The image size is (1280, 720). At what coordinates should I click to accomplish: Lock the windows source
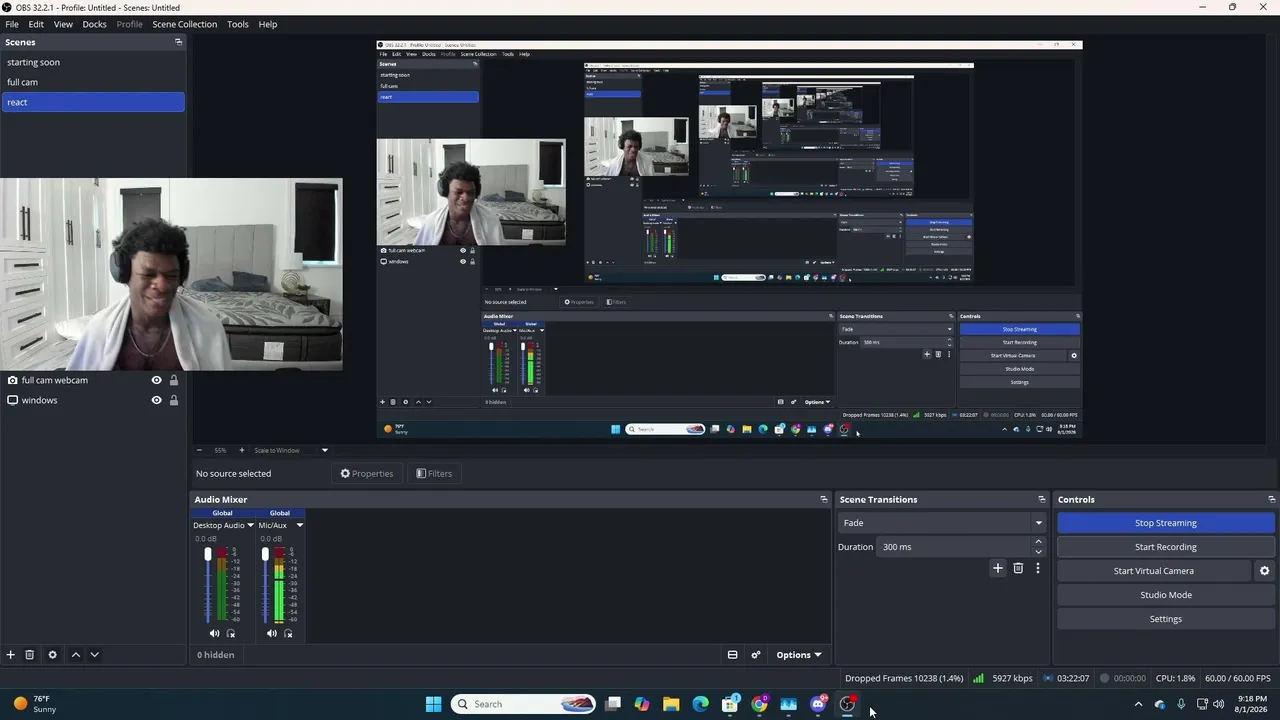pos(173,400)
